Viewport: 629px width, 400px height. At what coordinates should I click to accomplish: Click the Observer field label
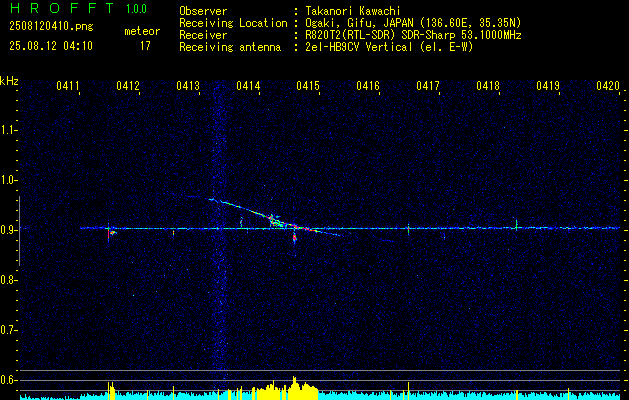click(x=203, y=11)
